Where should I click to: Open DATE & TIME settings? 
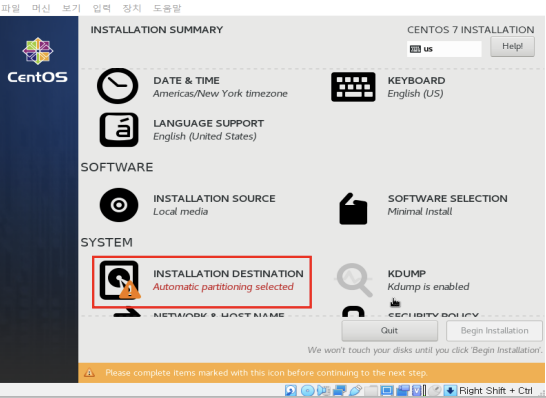pos(192,86)
